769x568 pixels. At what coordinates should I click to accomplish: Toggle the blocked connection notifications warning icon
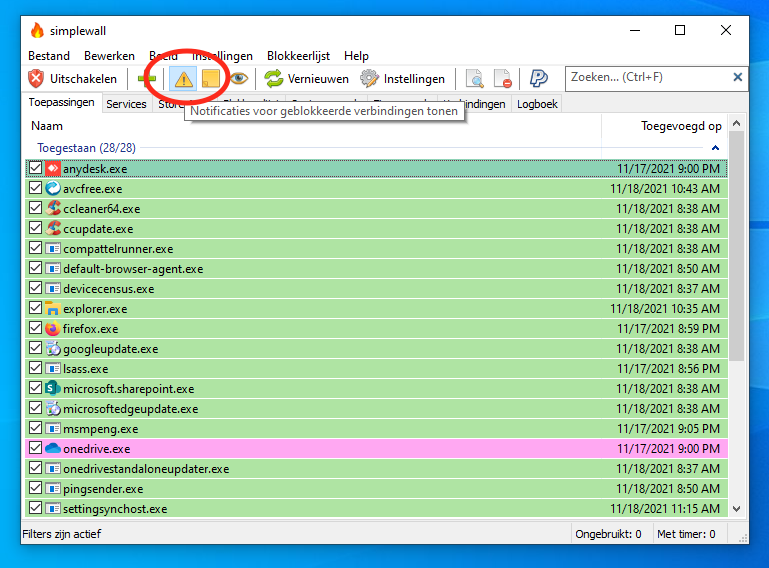pos(183,79)
